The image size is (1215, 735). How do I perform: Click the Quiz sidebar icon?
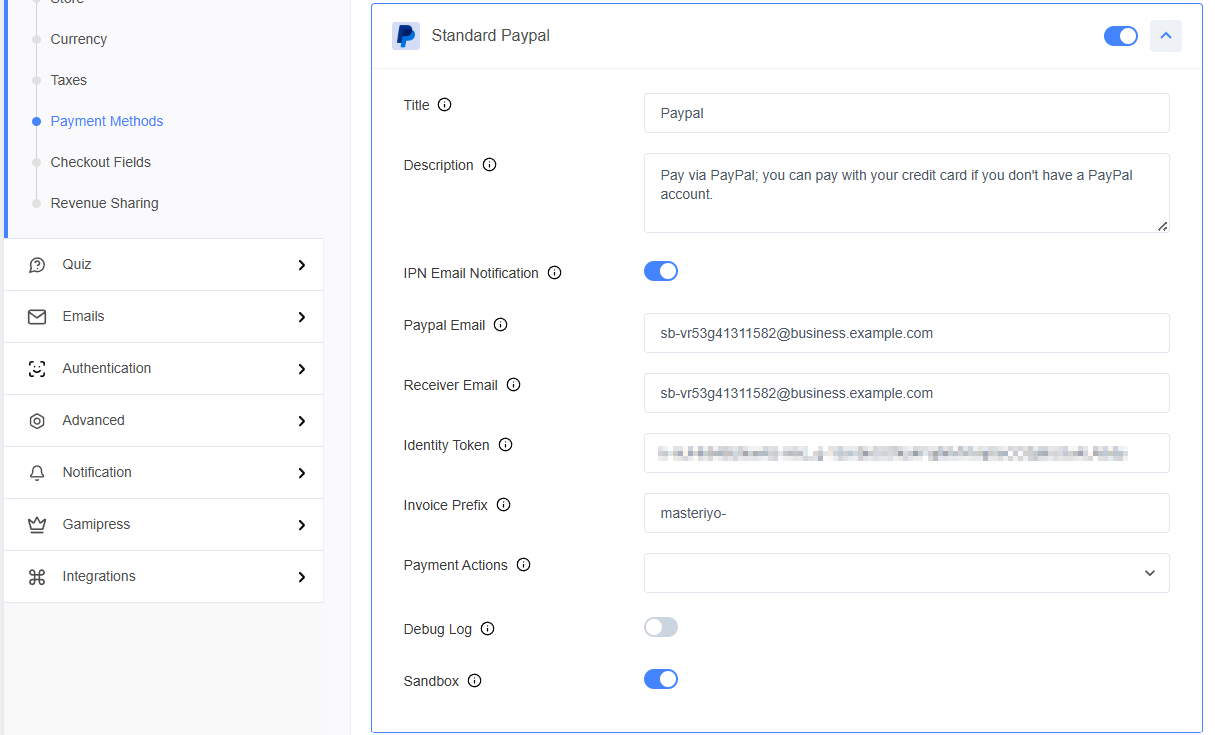click(37, 265)
